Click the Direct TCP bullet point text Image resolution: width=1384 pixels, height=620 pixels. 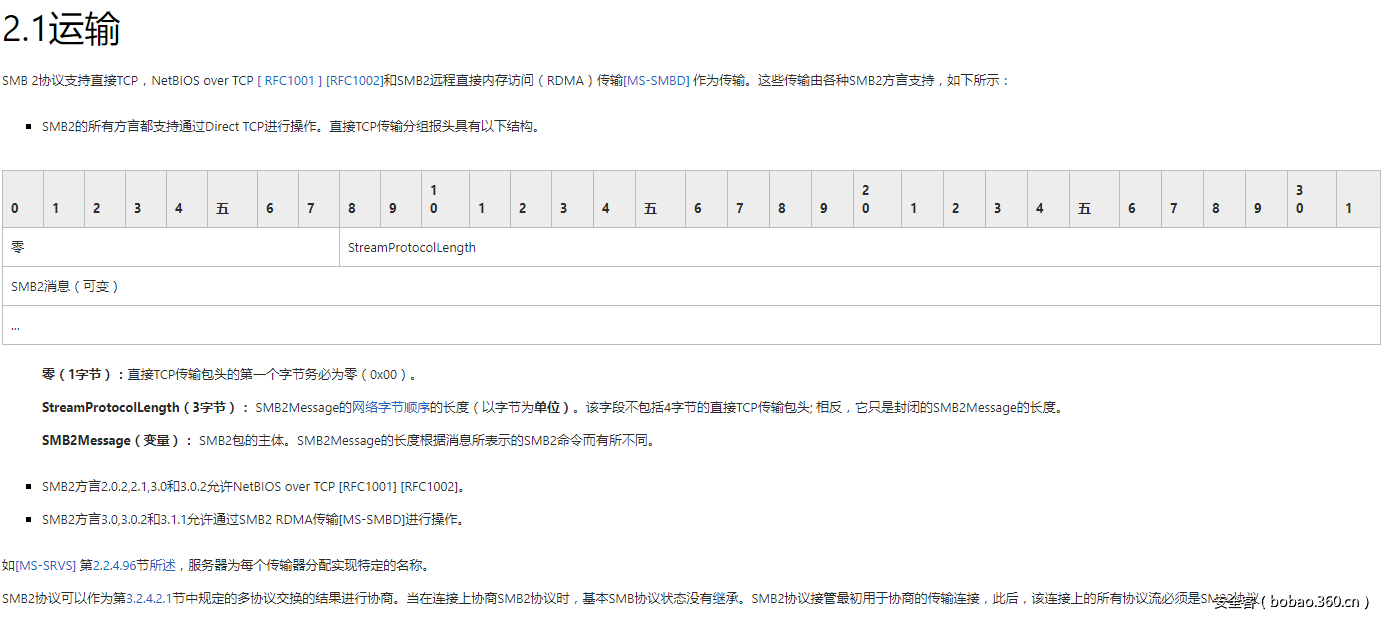[x=290, y=126]
